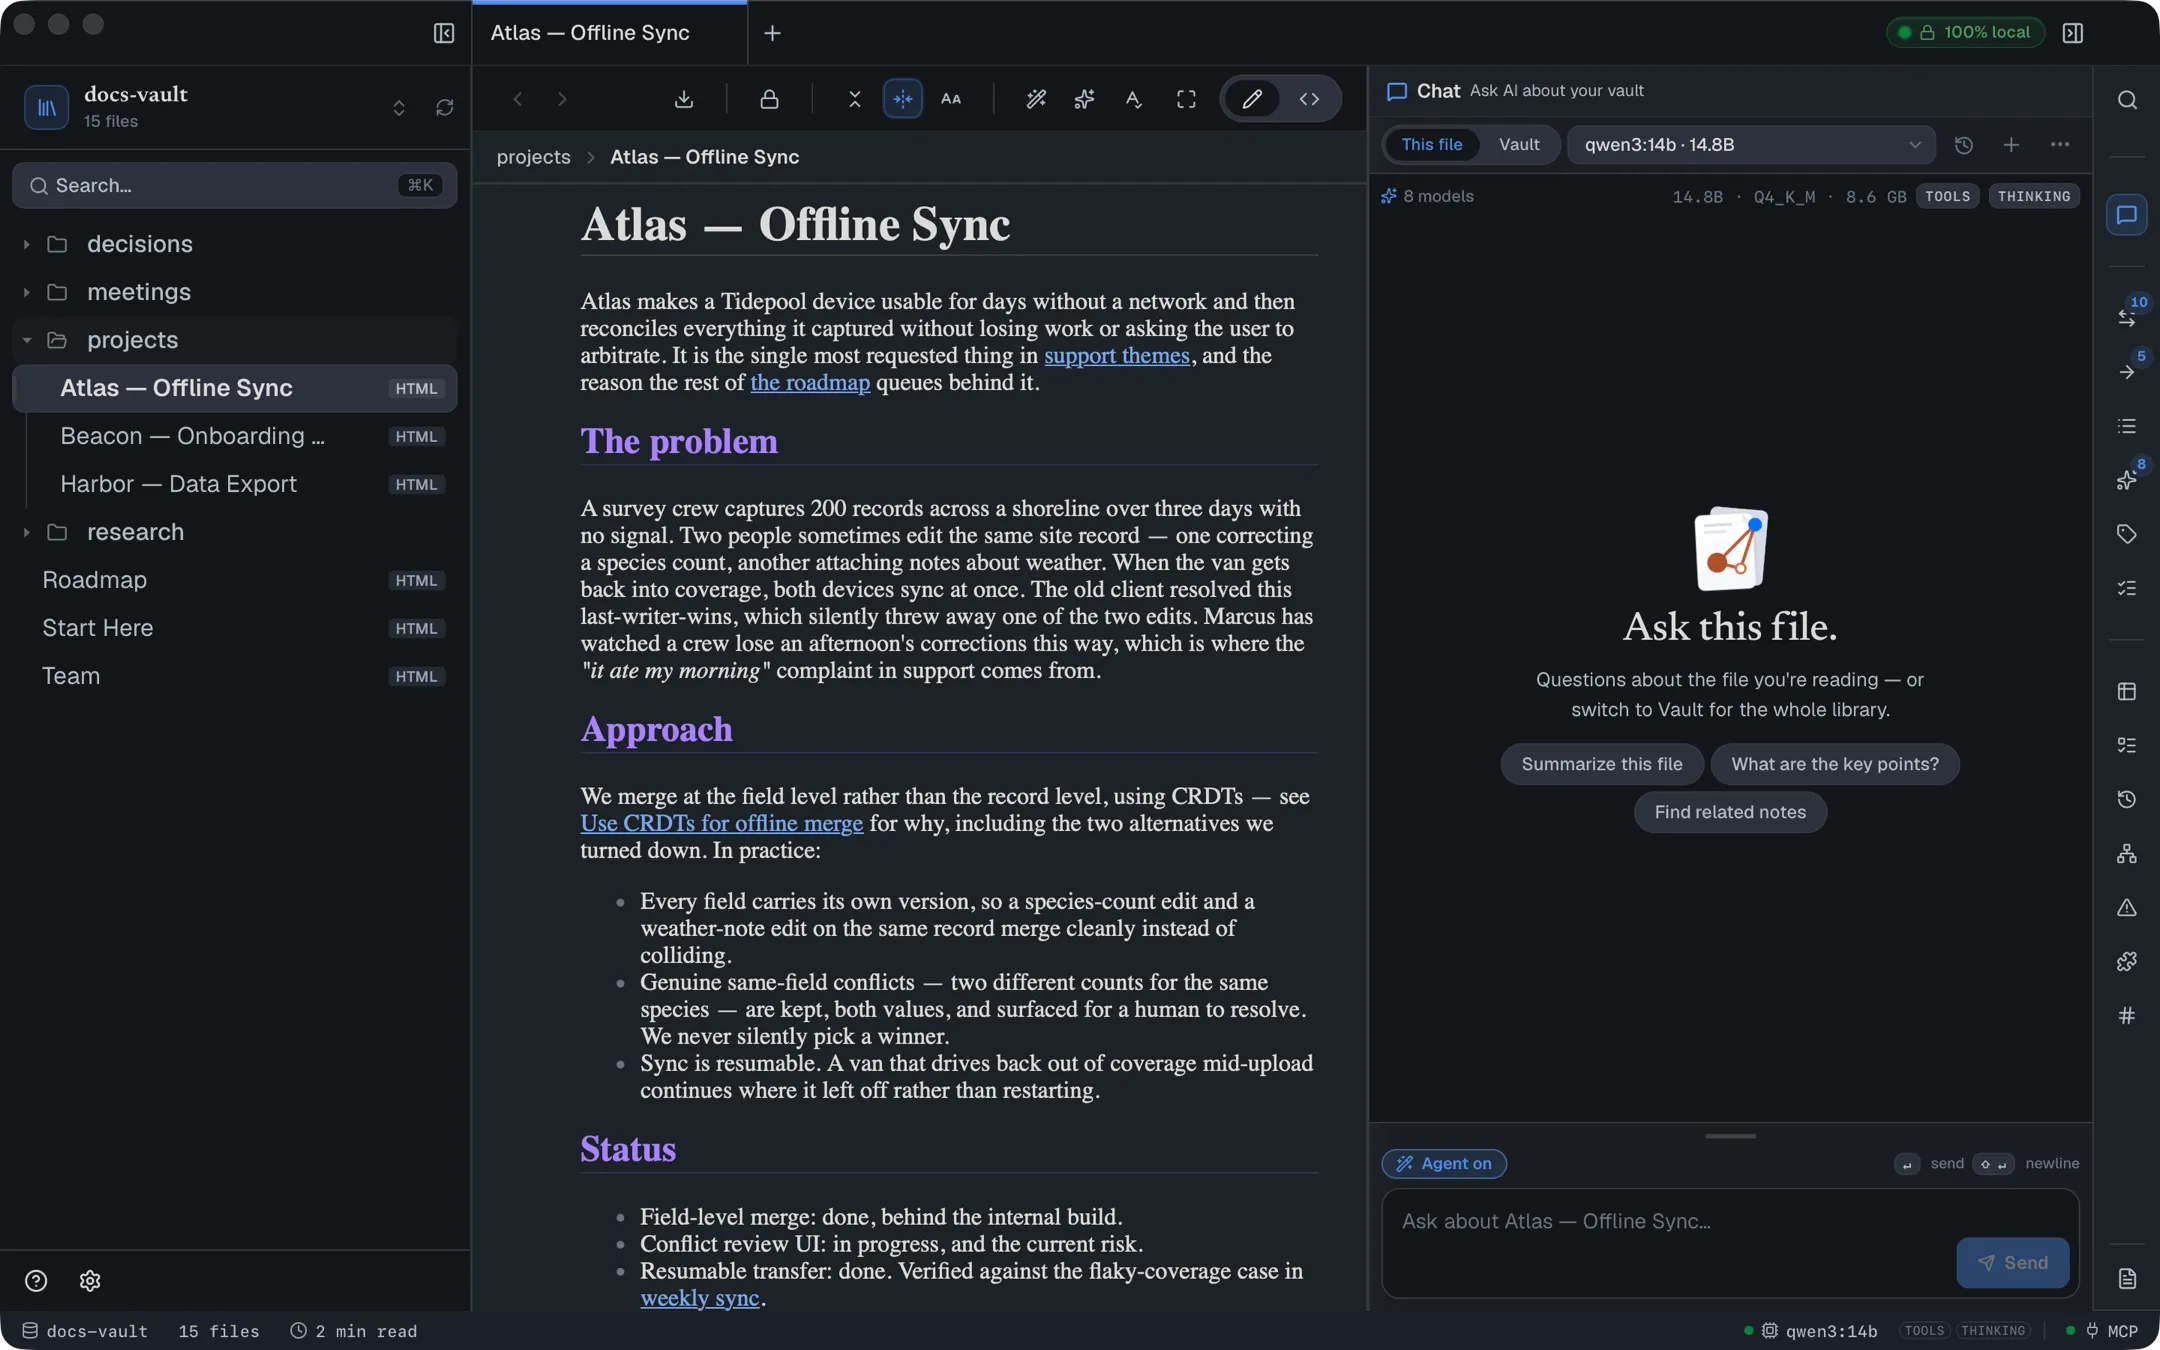
Task: Click the download/export icon in toolbar
Action: tap(684, 99)
